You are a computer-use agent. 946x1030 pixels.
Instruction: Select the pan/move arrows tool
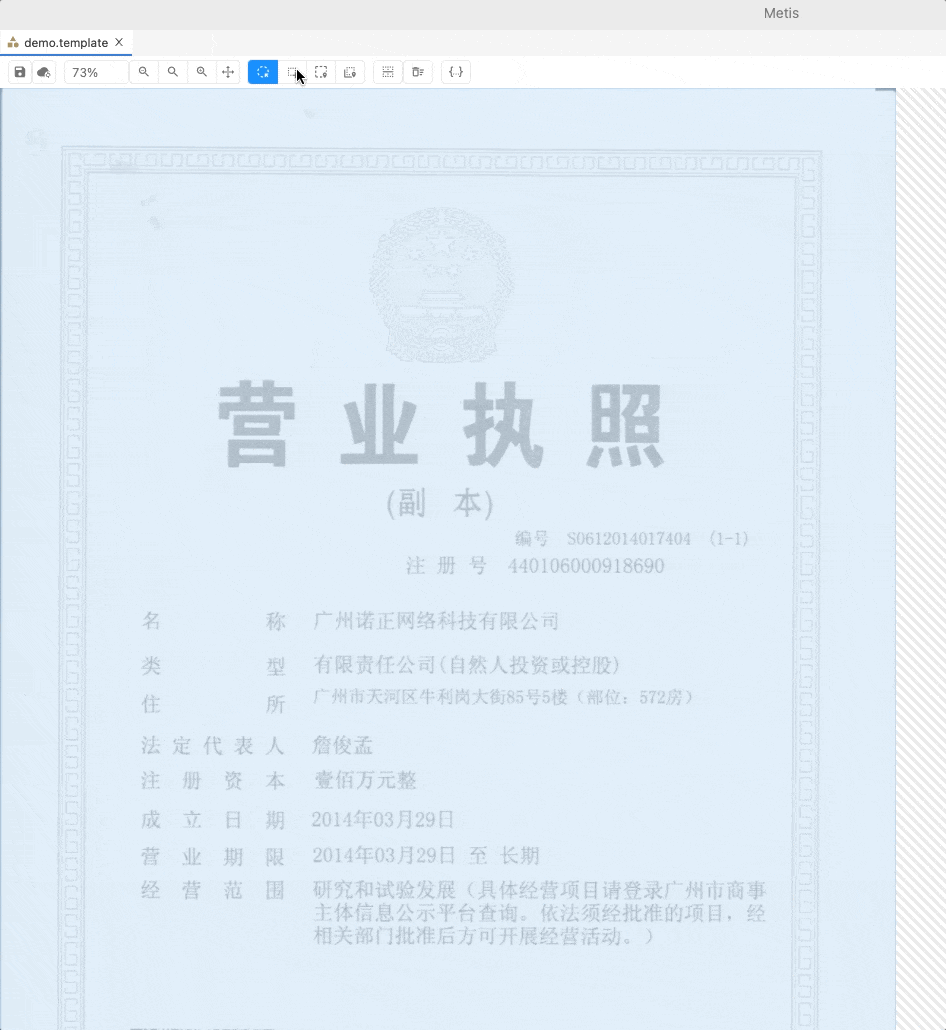(x=228, y=72)
